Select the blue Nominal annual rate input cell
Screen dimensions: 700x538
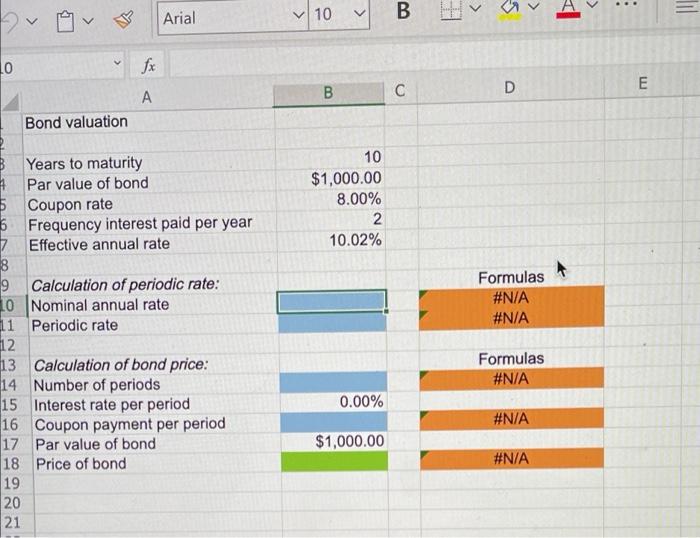[332, 301]
